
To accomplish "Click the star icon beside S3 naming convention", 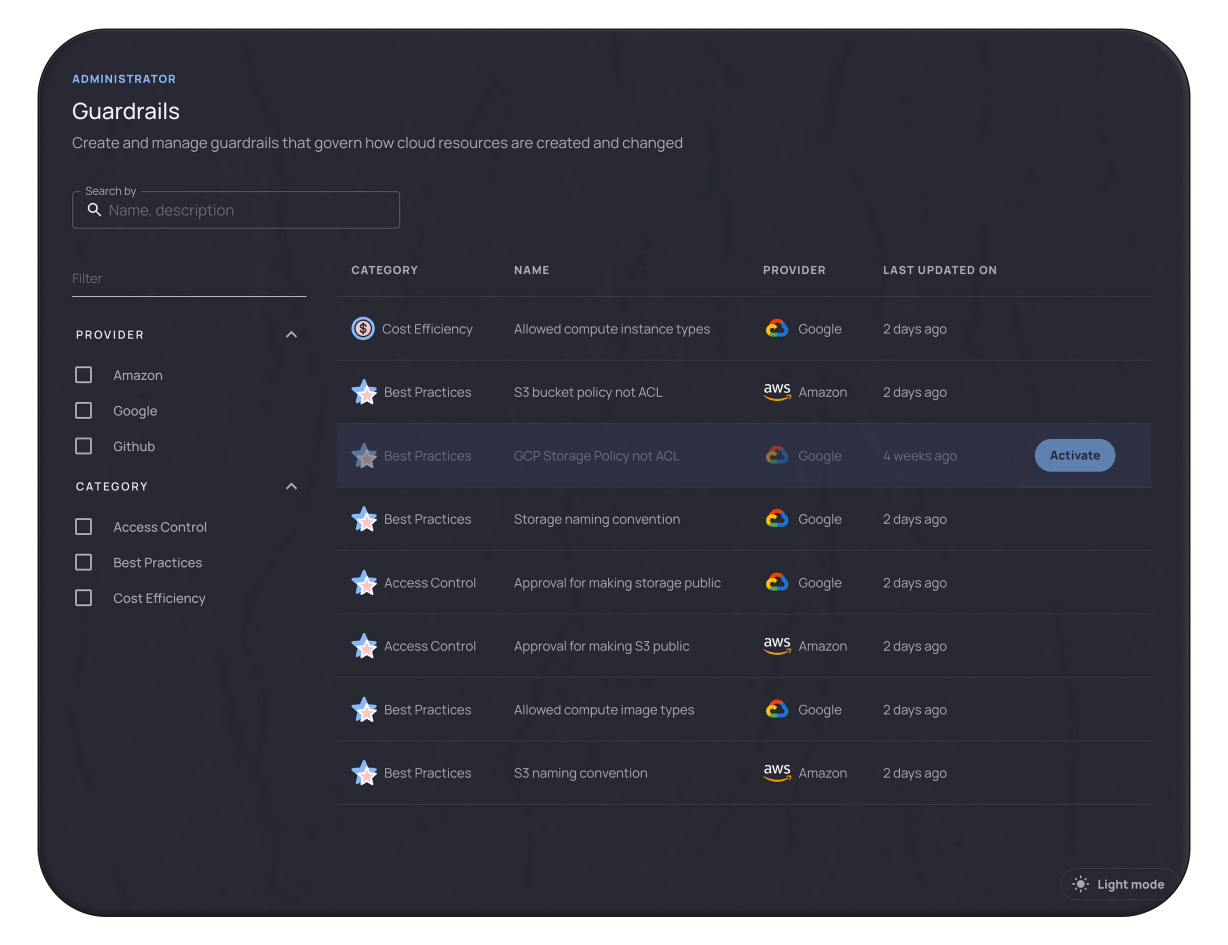I will tap(364, 773).
